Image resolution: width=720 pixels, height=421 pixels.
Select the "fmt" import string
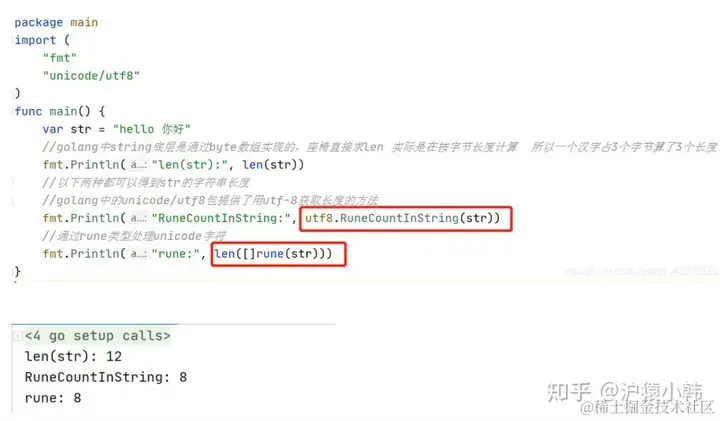[x=60, y=58]
